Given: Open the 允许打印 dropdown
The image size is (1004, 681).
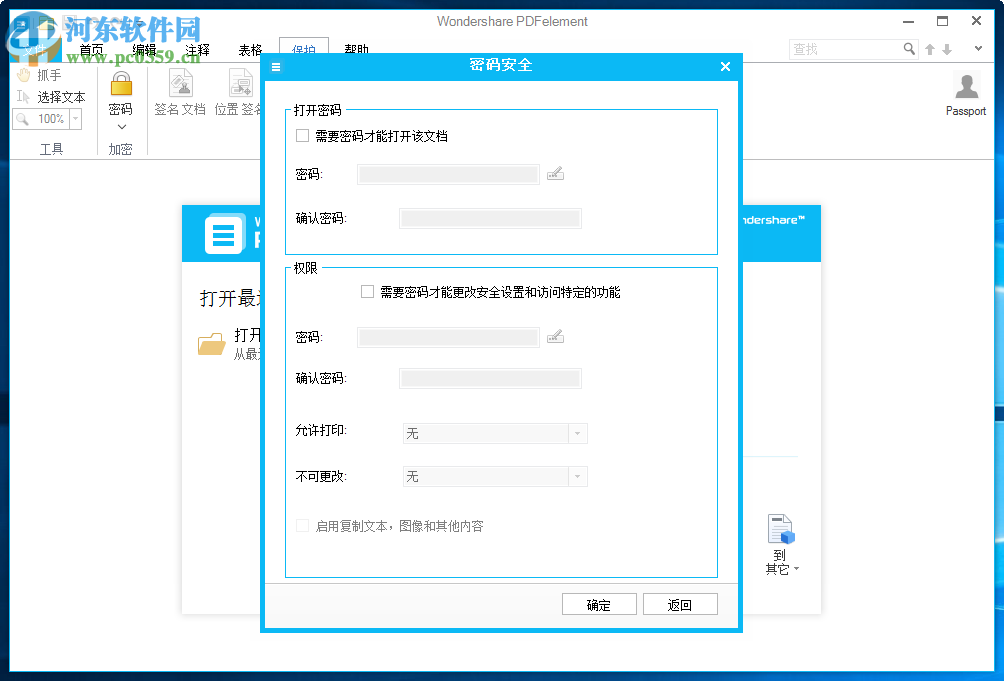Looking at the screenshot, I should 578,433.
